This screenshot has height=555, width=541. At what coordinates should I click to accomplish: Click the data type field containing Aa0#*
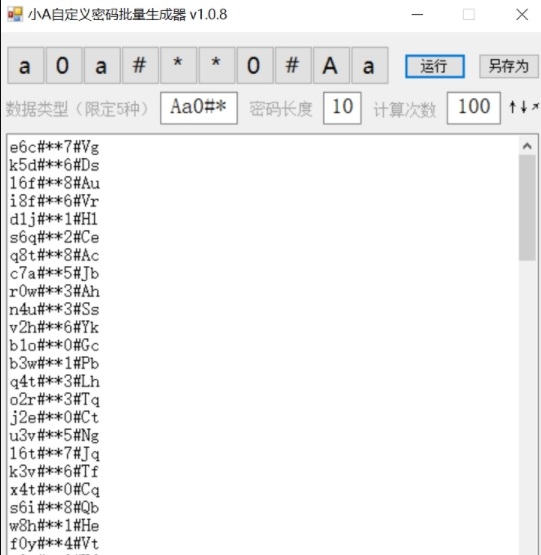point(199,108)
